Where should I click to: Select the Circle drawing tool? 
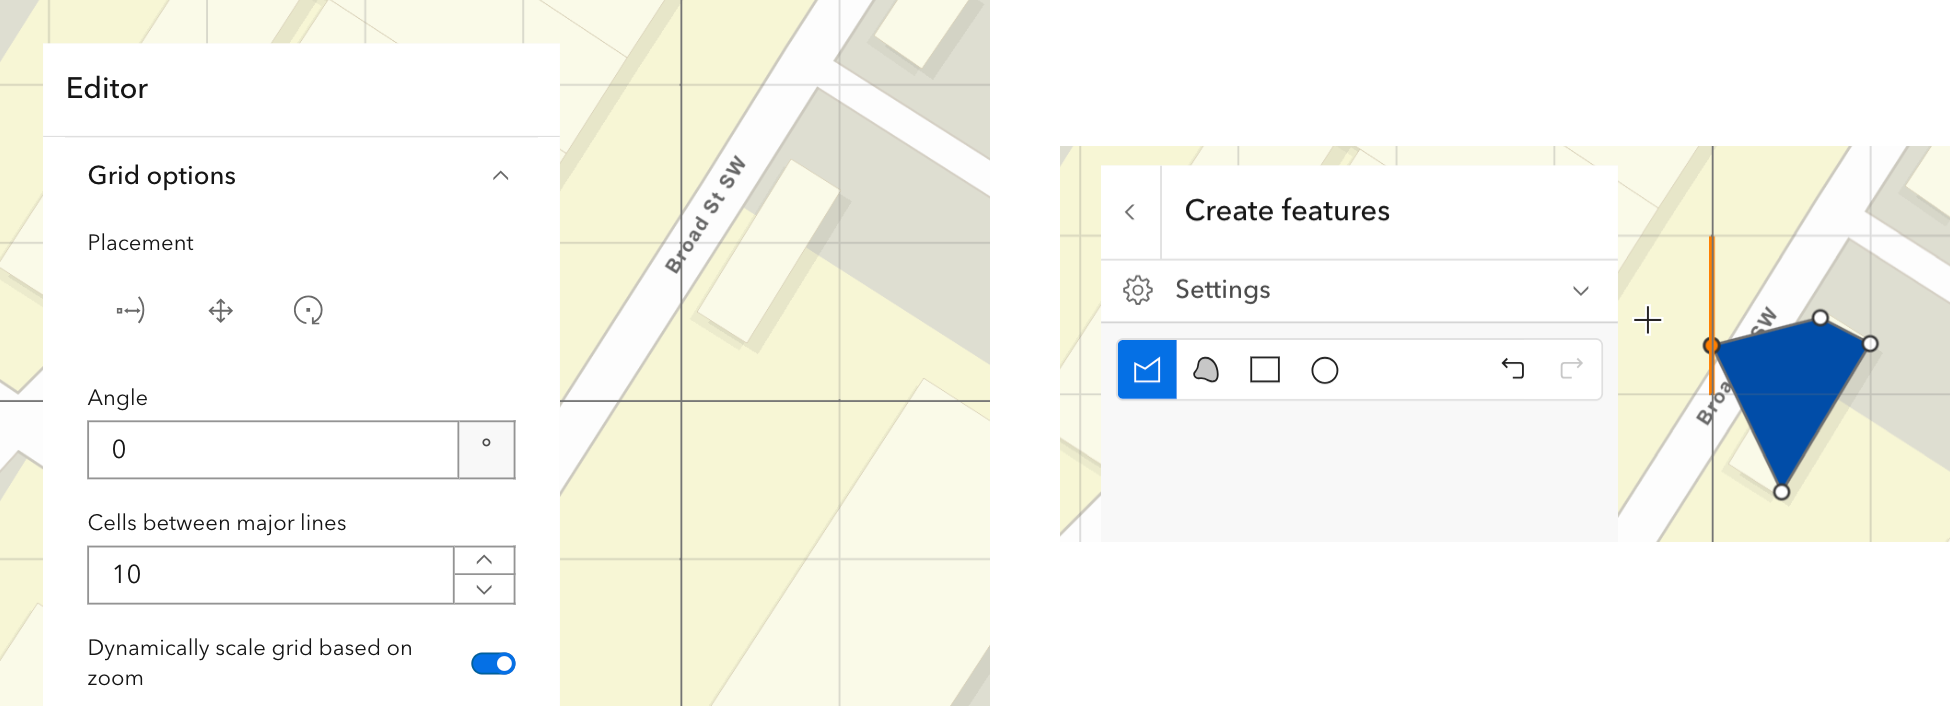click(x=1325, y=369)
